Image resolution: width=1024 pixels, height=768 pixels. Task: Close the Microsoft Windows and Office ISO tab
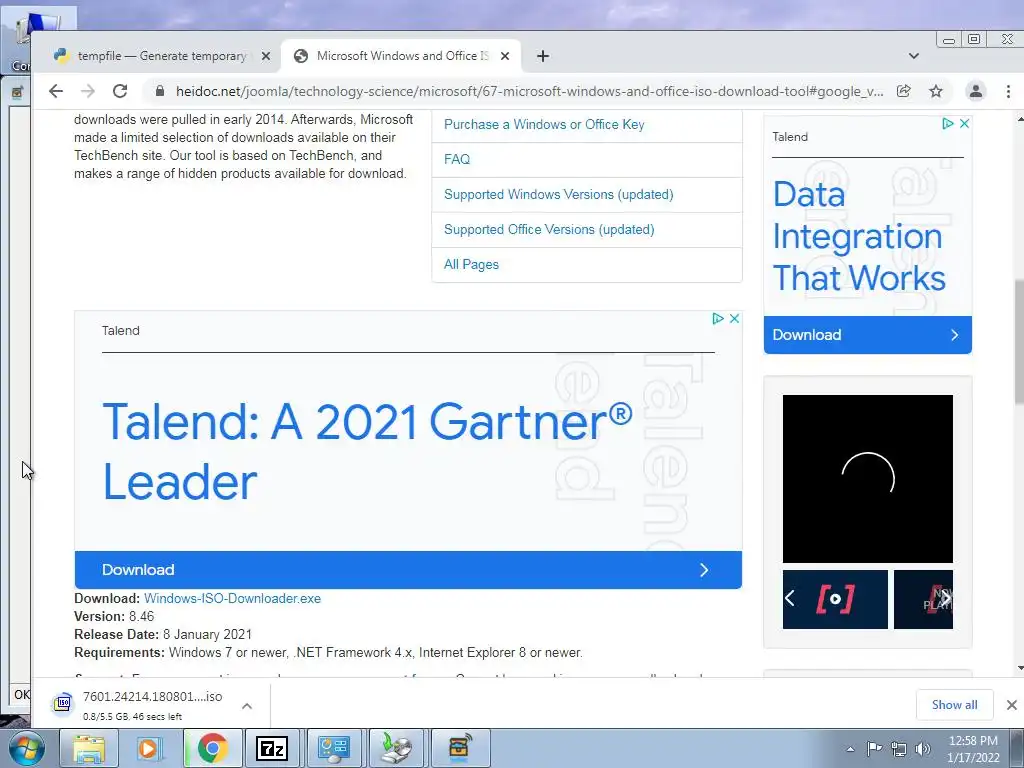[x=505, y=56]
